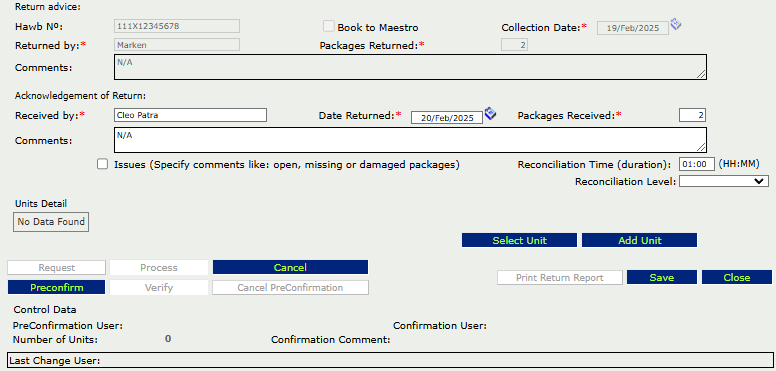
Task: Click into the Packages Received field
Action: (692, 115)
